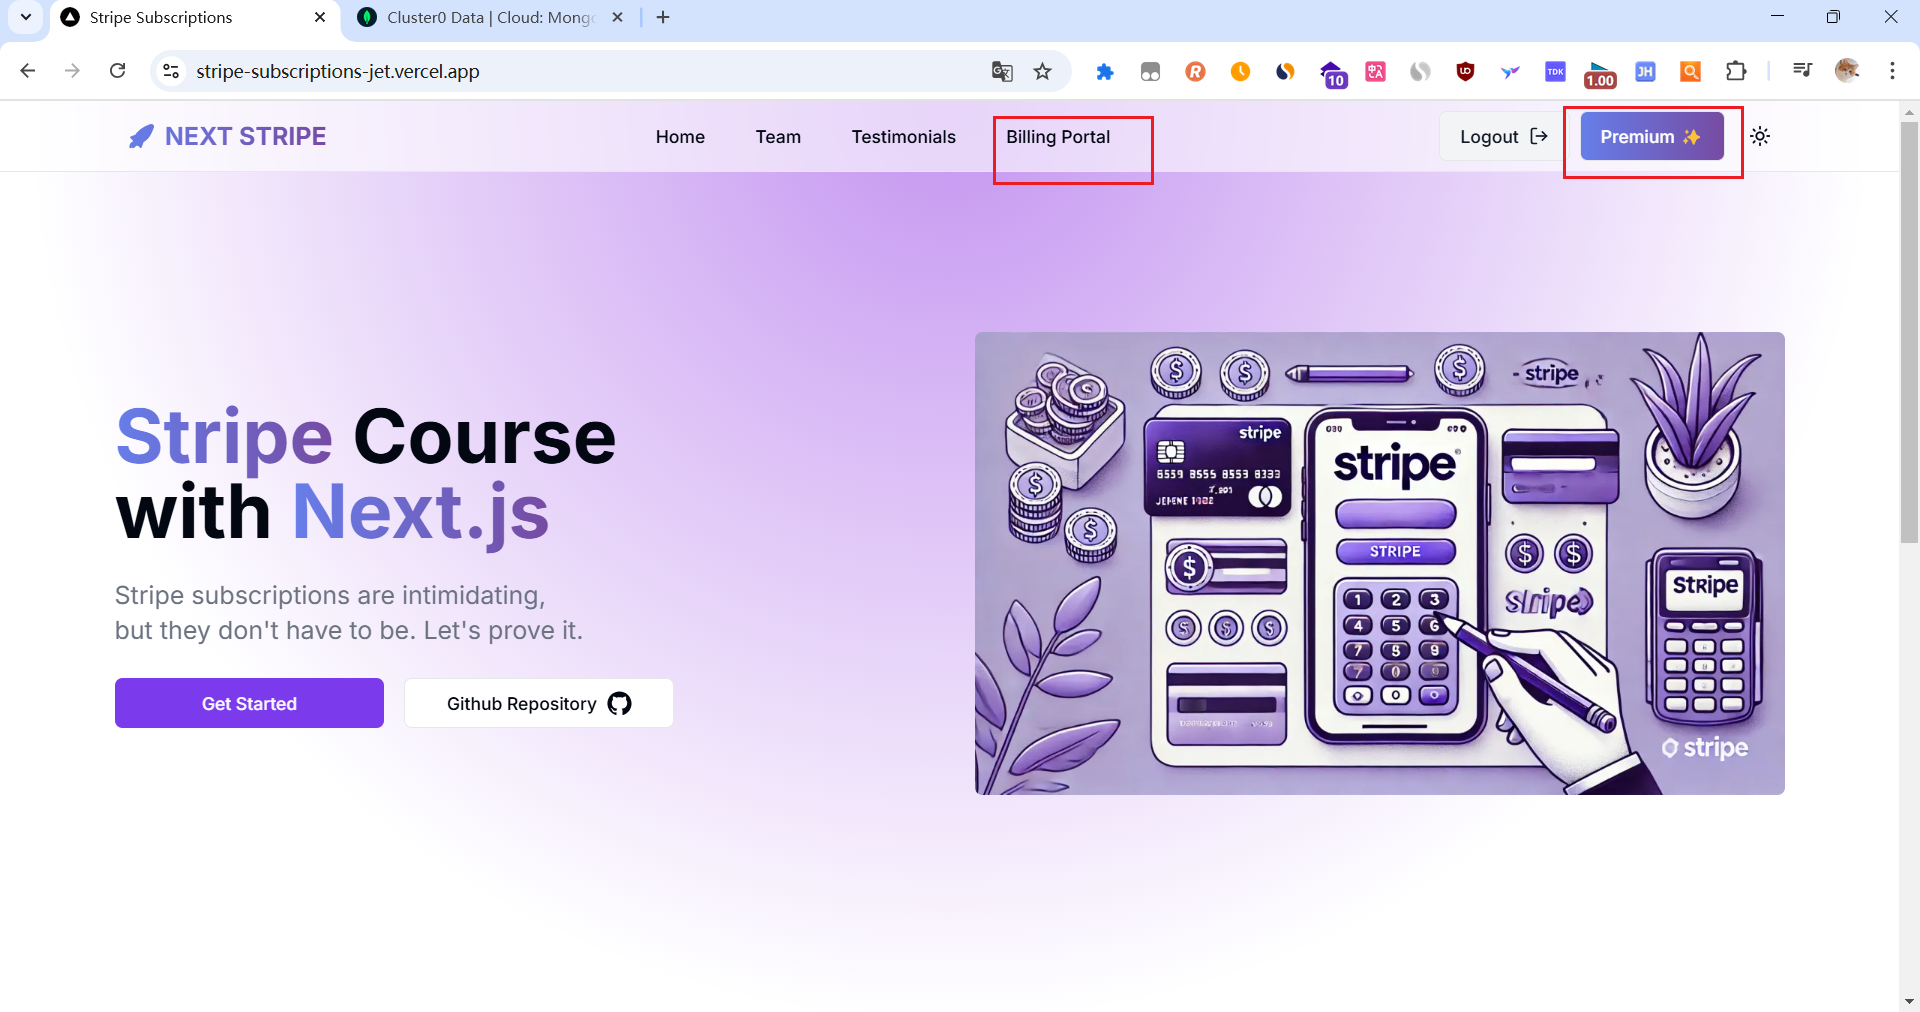Switch to the Cluster0 Data MongoDB tab

pos(490,18)
